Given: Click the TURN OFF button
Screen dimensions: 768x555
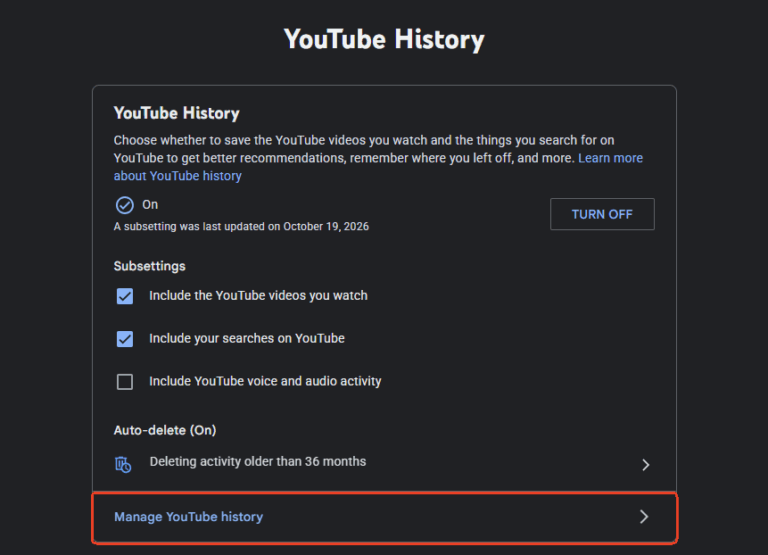Looking at the screenshot, I should point(602,214).
